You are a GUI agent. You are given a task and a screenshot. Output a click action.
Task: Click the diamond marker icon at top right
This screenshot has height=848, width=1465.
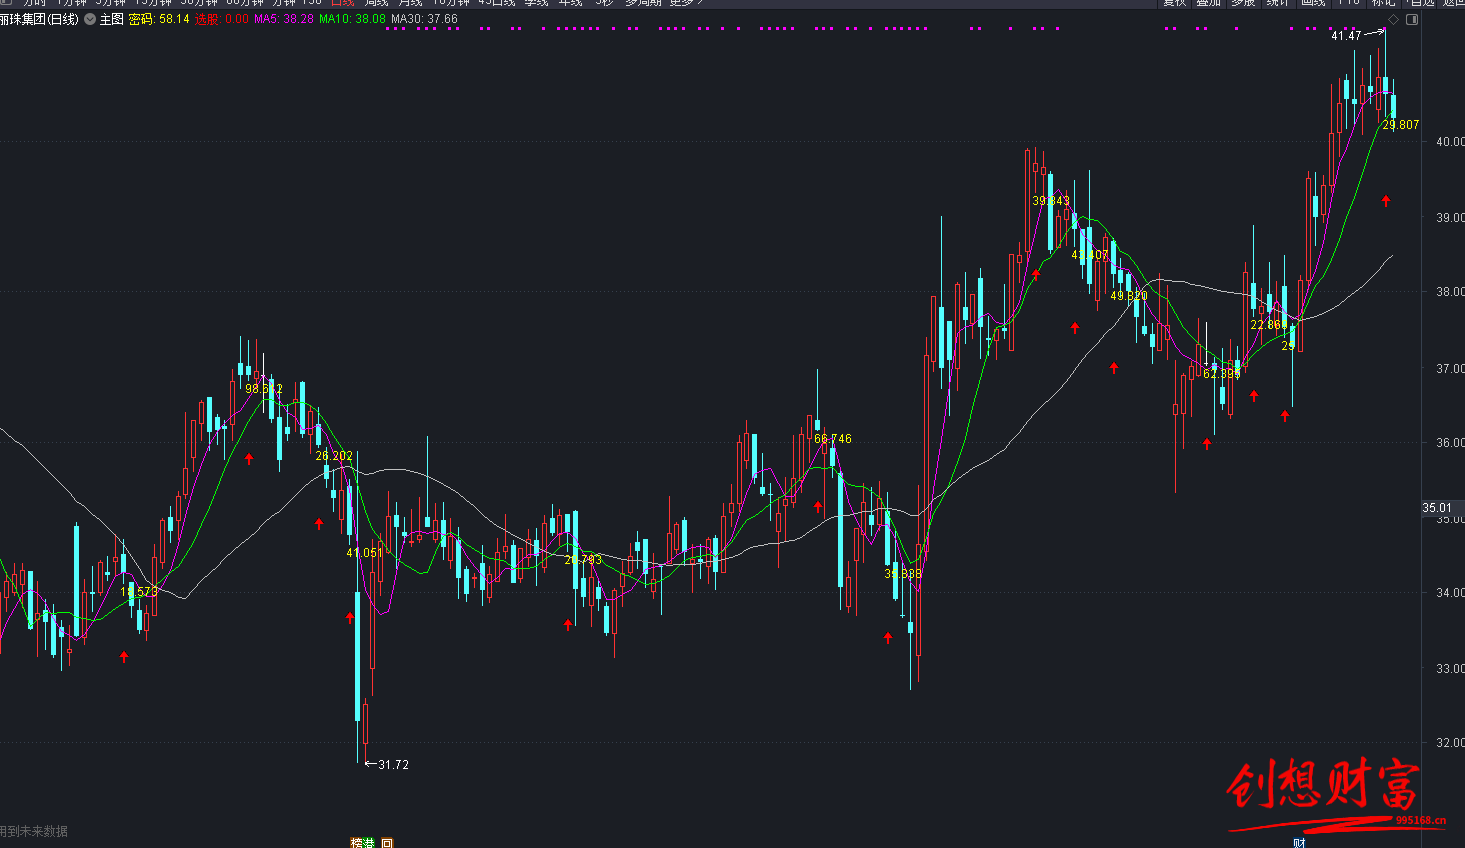(x=1394, y=19)
